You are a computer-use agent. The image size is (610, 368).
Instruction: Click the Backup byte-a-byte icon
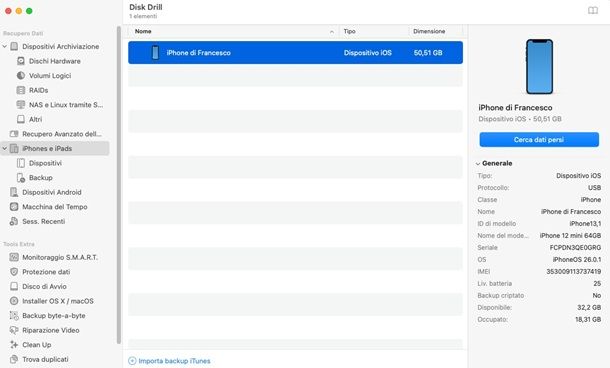click(14, 315)
